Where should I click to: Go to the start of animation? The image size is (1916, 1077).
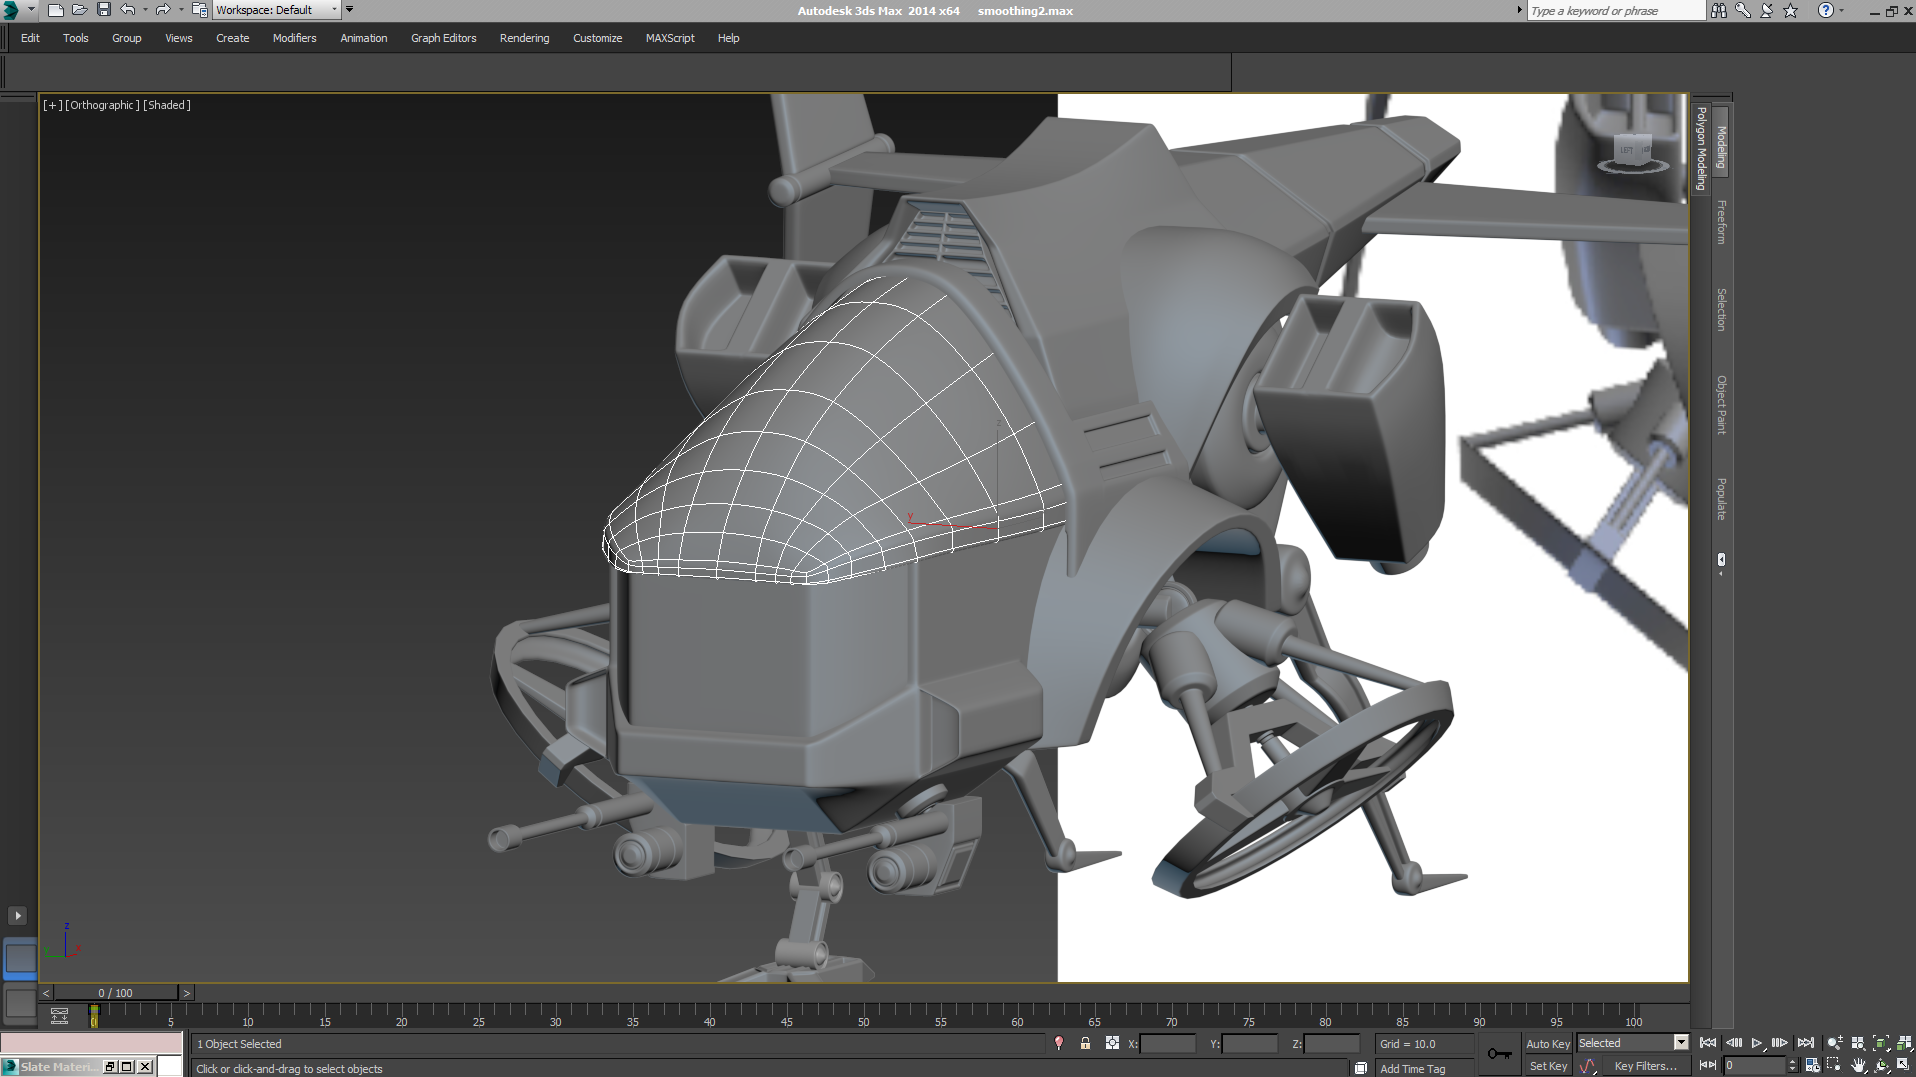tap(1708, 1043)
